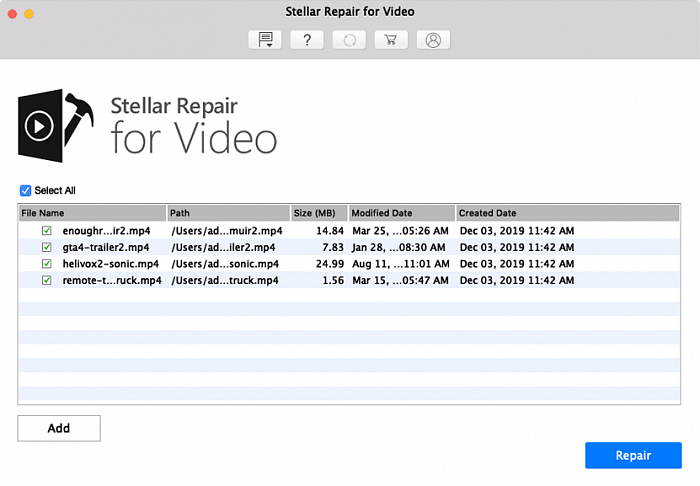Screen dimensions: 700x486
Task: Sort by the File Name column header
Action: (92, 213)
